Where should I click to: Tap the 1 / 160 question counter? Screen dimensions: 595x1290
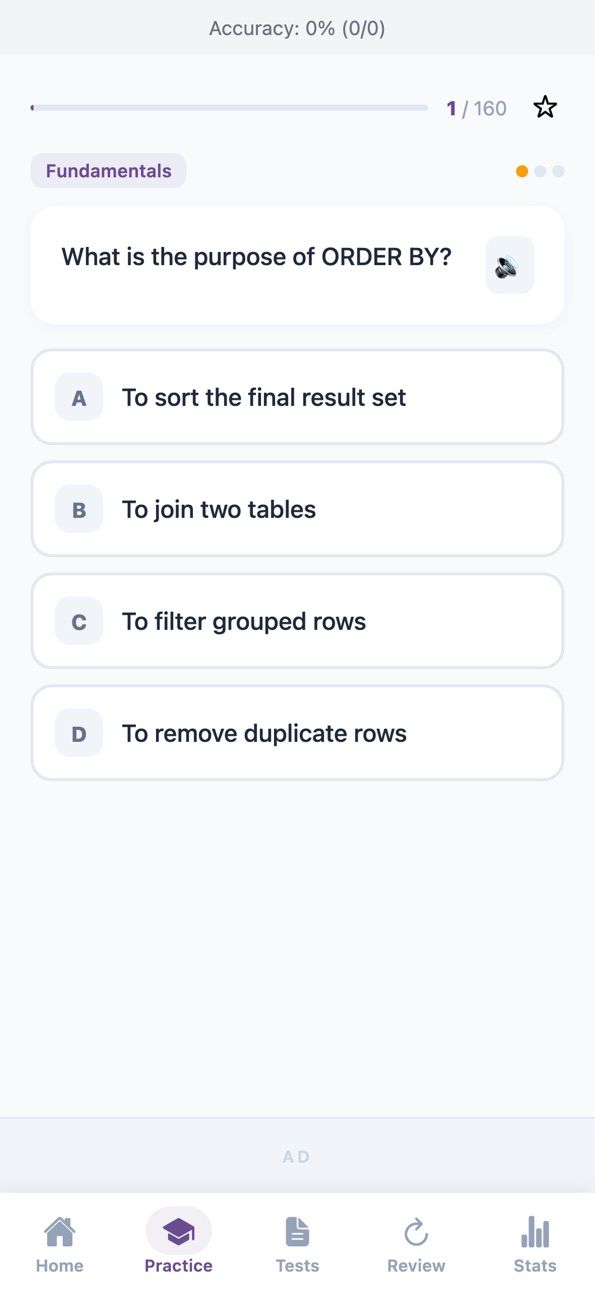tap(476, 108)
